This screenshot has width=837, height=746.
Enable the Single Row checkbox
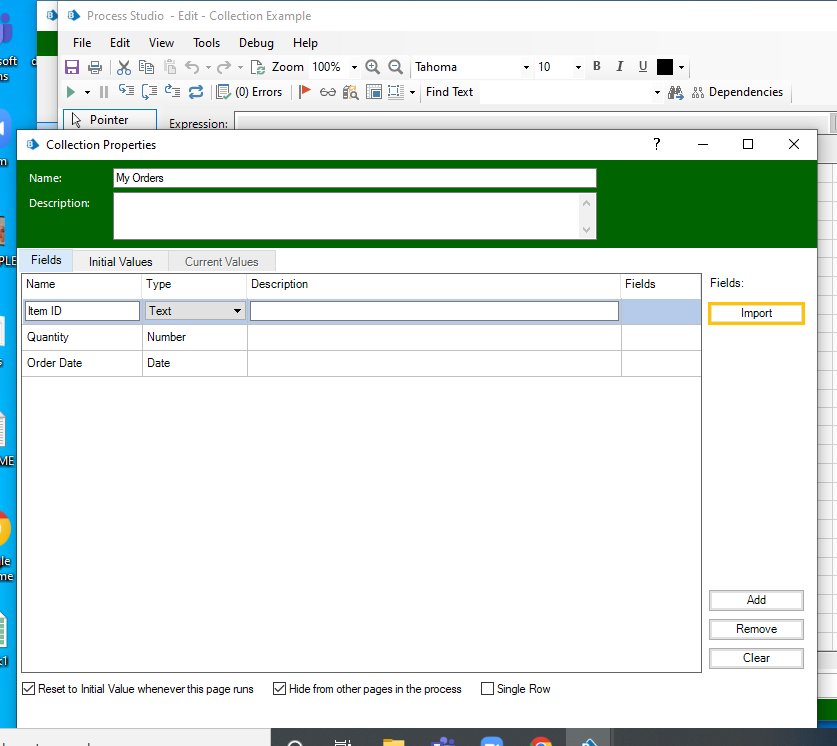(x=488, y=689)
